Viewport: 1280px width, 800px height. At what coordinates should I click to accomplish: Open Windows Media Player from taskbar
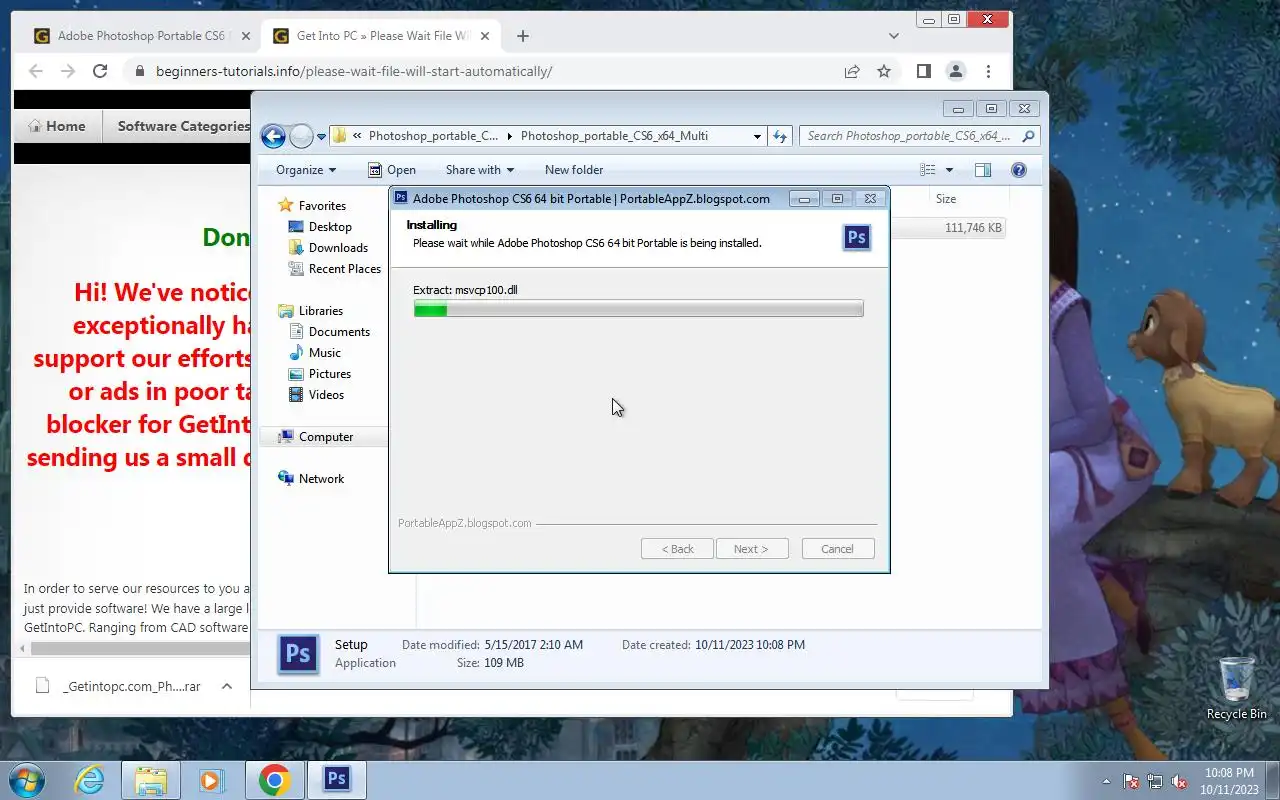click(x=211, y=780)
